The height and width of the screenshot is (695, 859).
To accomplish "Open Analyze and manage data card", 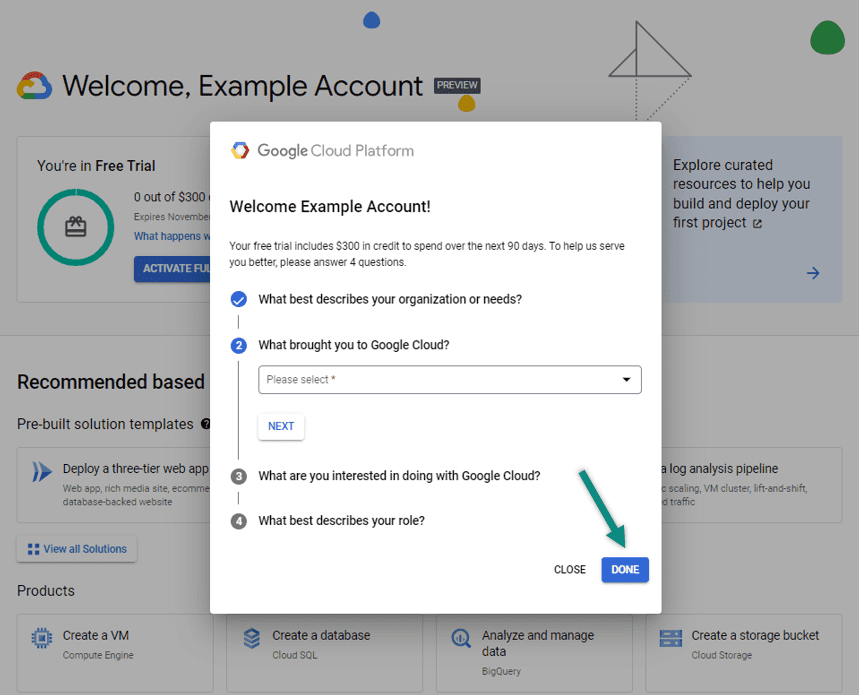I will [x=534, y=653].
